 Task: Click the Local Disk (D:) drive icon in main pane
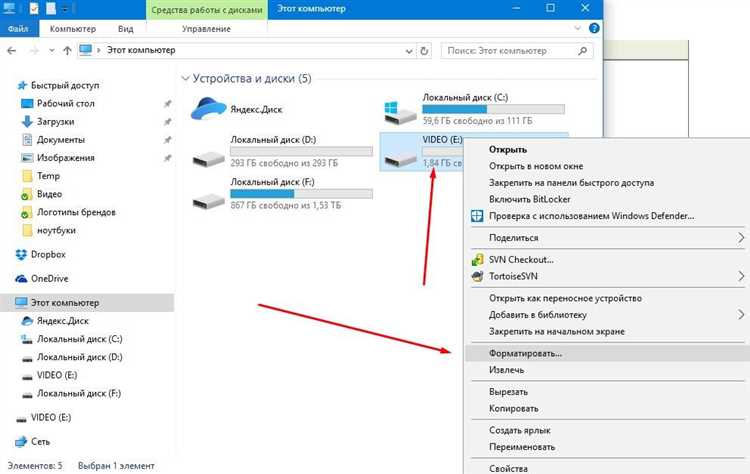pos(209,155)
